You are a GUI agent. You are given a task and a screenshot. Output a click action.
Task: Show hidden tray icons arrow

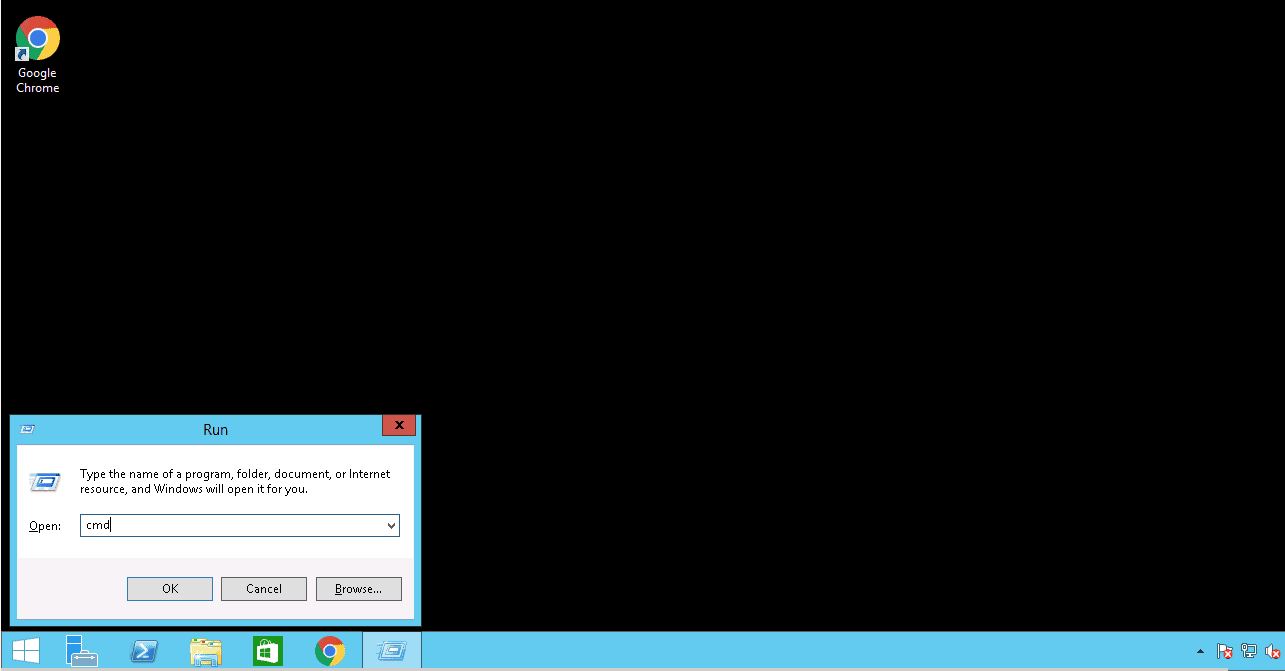tap(1200, 652)
